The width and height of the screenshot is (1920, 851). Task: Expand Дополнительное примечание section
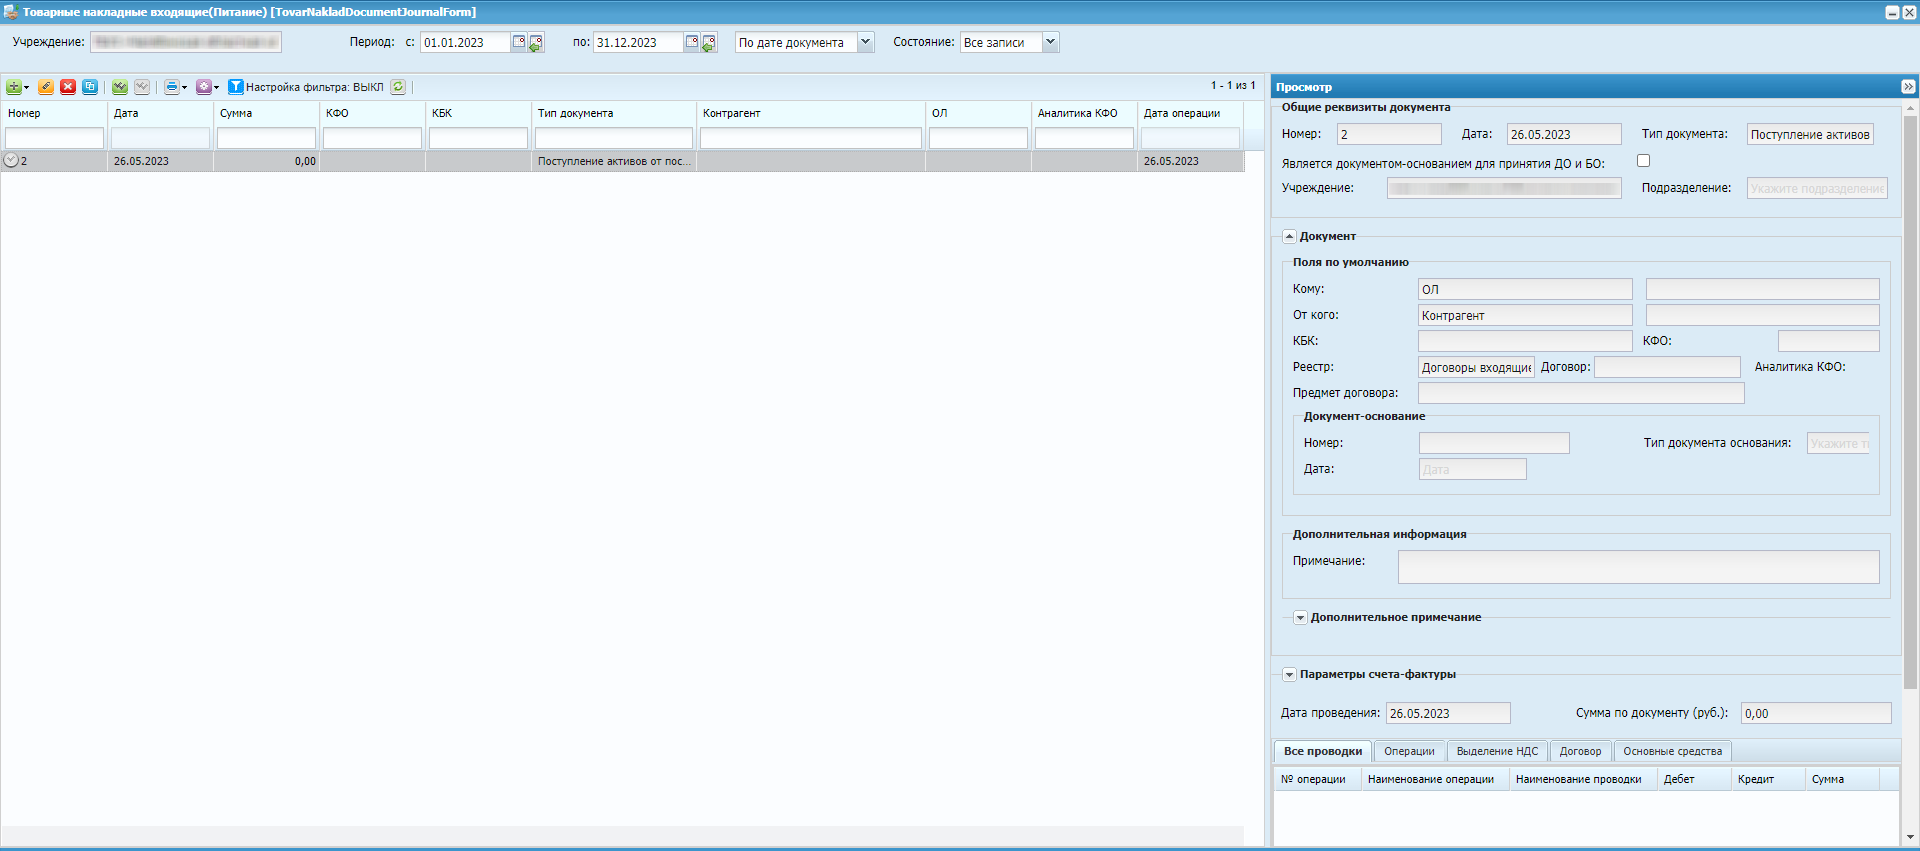pos(1300,618)
